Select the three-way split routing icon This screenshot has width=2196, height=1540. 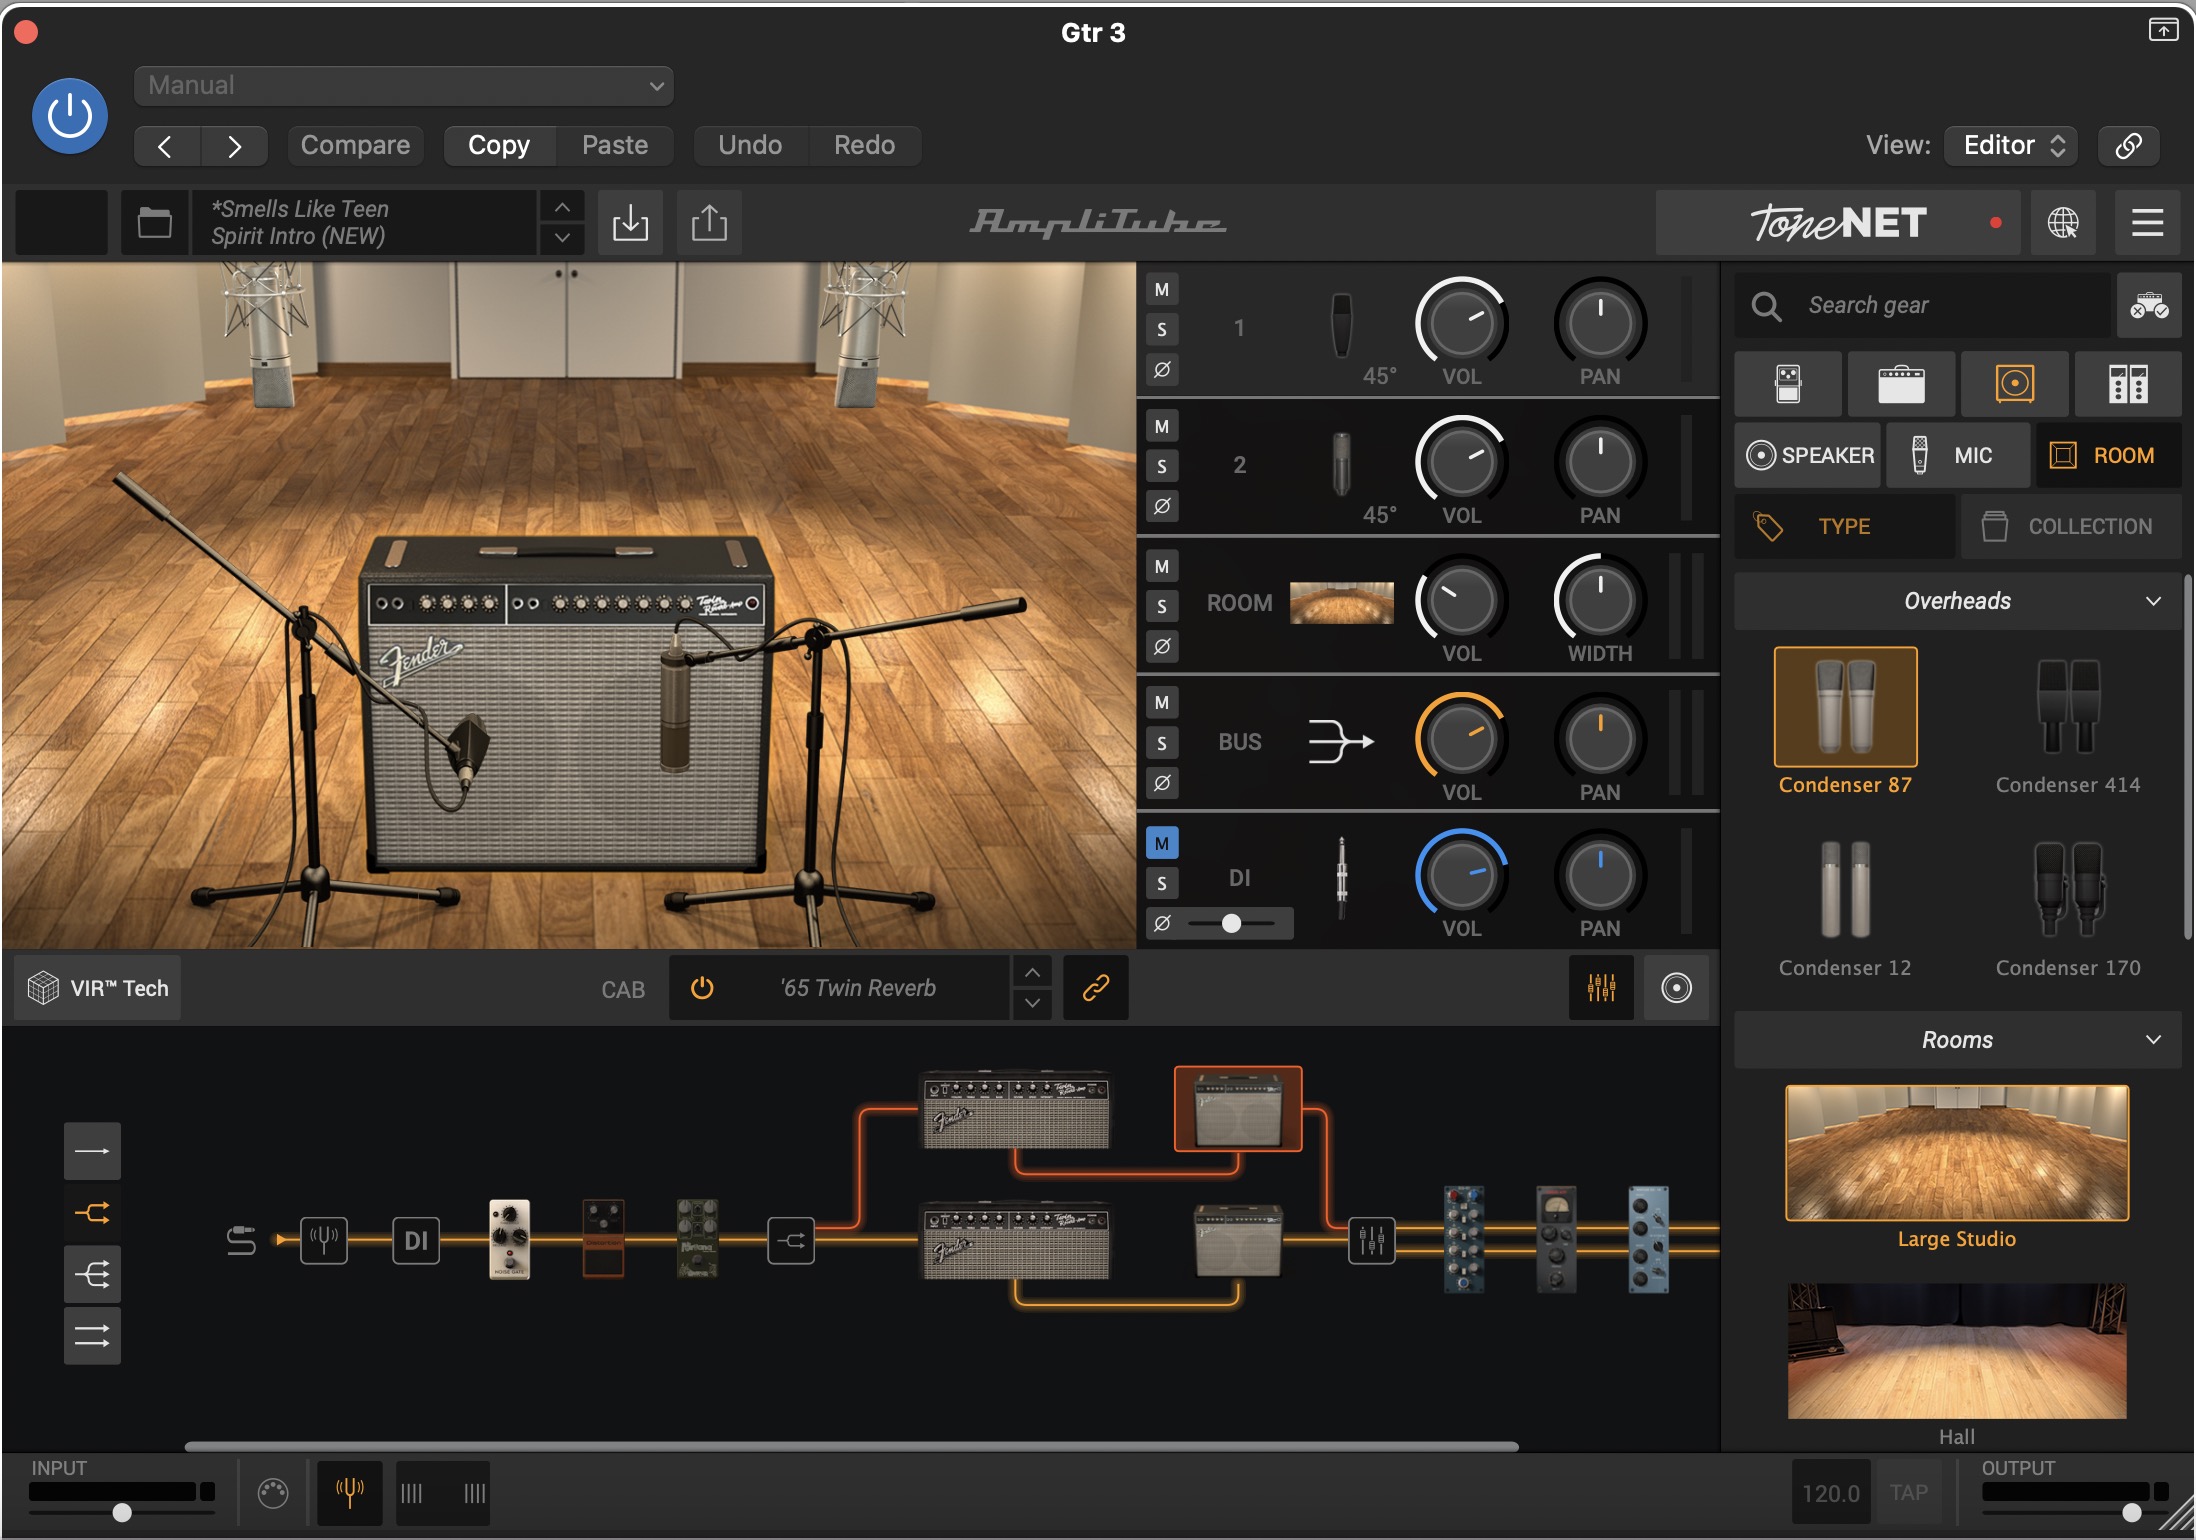[x=92, y=1274]
